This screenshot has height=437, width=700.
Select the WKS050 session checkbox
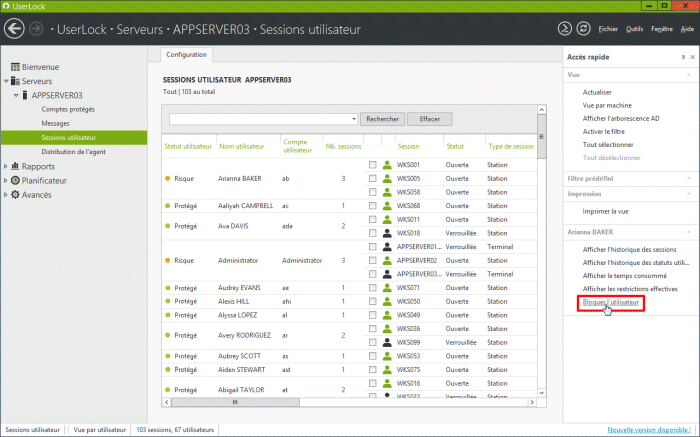(x=372, y=301)
